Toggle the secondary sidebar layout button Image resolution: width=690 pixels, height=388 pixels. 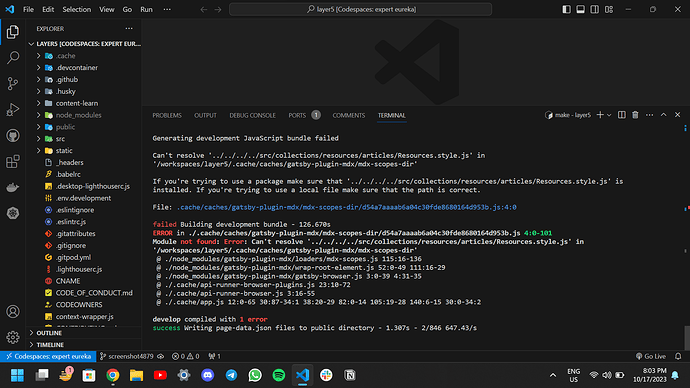[595, 9]
